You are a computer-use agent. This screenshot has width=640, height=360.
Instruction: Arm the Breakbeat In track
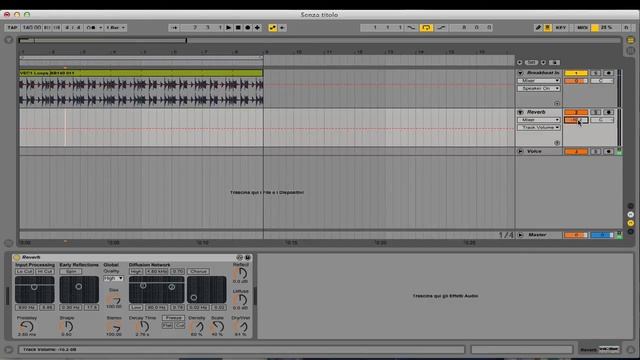(608, 73)
